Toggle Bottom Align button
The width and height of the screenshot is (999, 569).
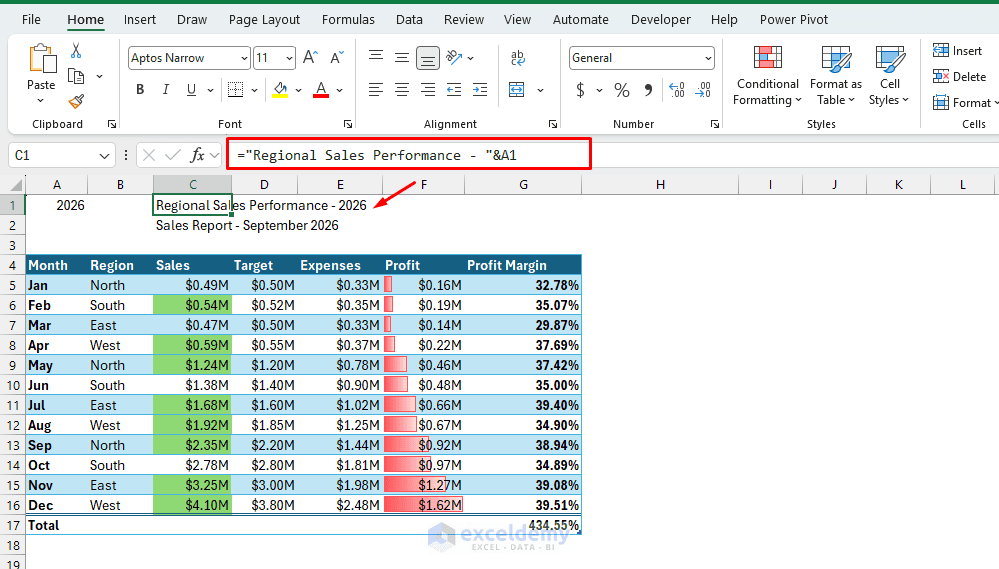428,58
